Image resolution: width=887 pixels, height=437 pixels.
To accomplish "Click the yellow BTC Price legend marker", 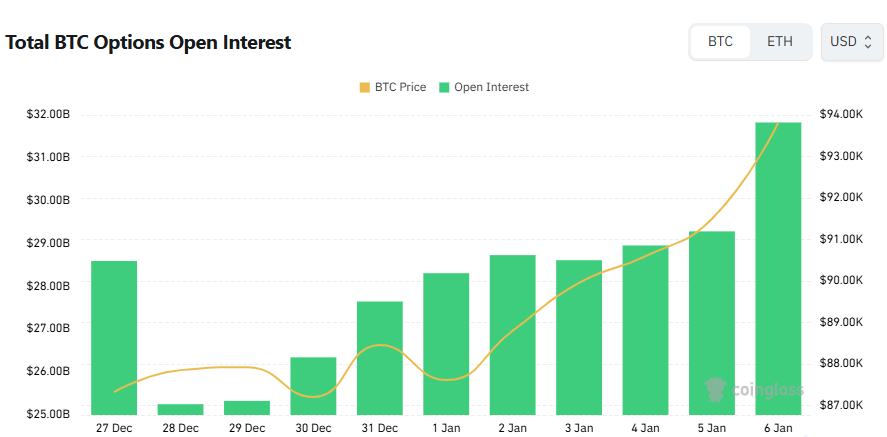I will coord(364,88).
